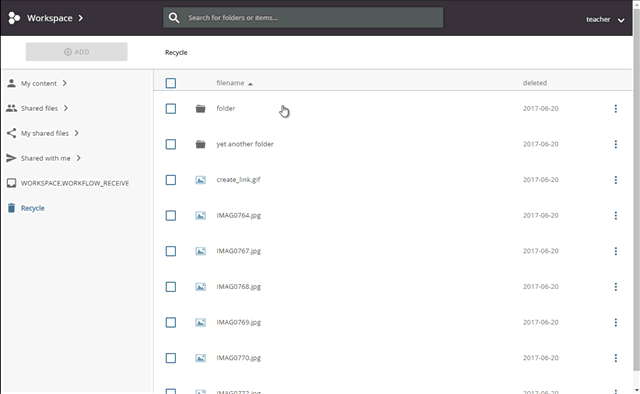This screenshot has width=640, height=394.
Task: Click the IMAG0769.jpg filename
Action: 238,322
